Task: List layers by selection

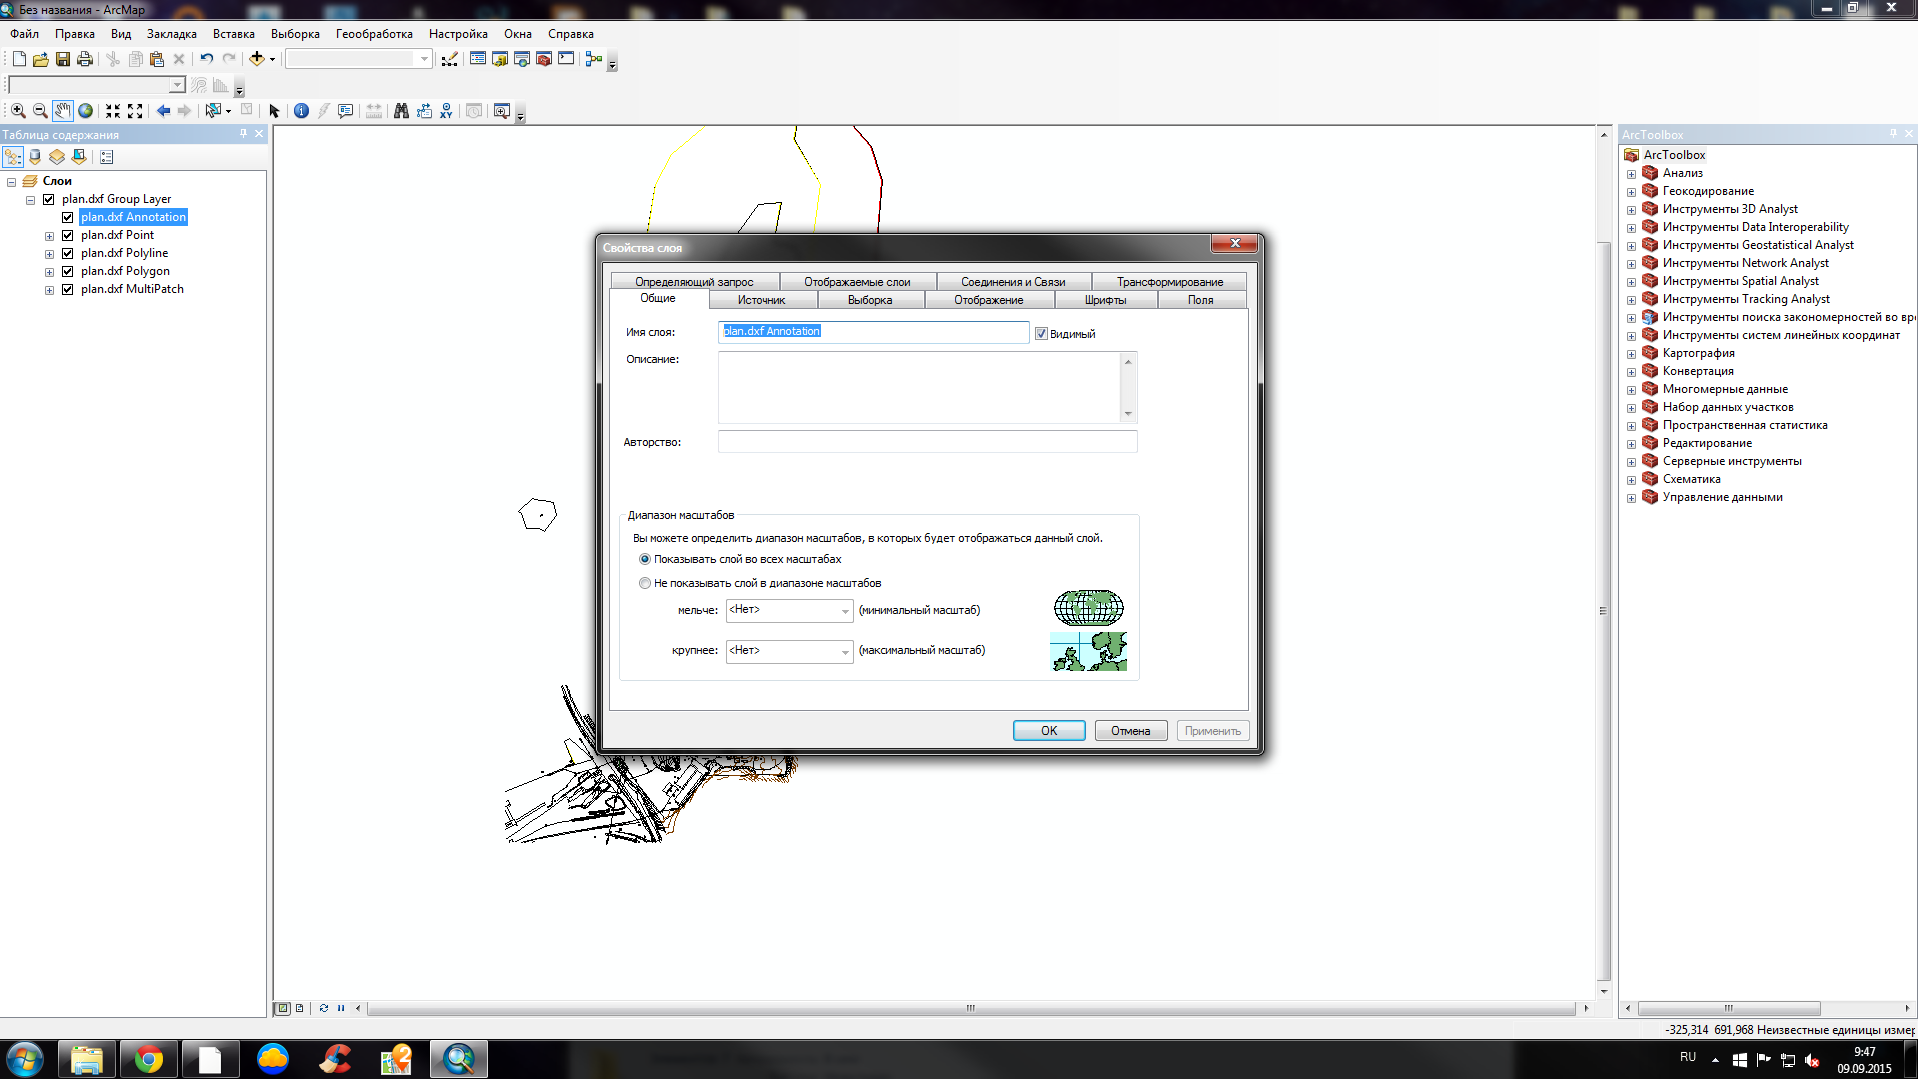Action: pyautogui.click(x=79, y=157)
